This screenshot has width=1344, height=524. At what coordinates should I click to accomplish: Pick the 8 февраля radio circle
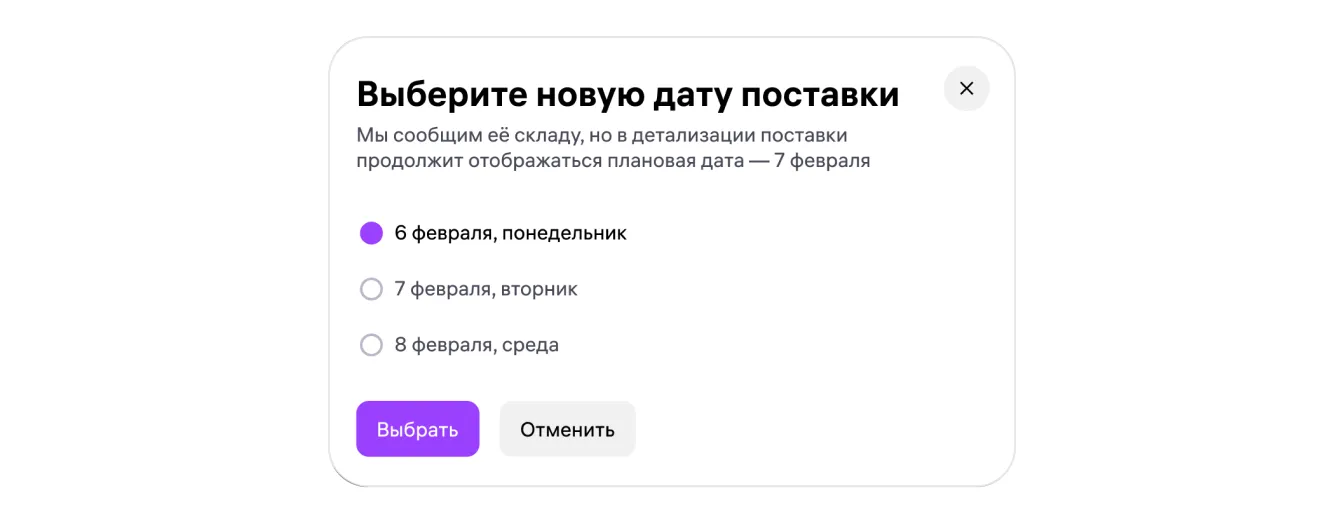click(x=371, y=345)
